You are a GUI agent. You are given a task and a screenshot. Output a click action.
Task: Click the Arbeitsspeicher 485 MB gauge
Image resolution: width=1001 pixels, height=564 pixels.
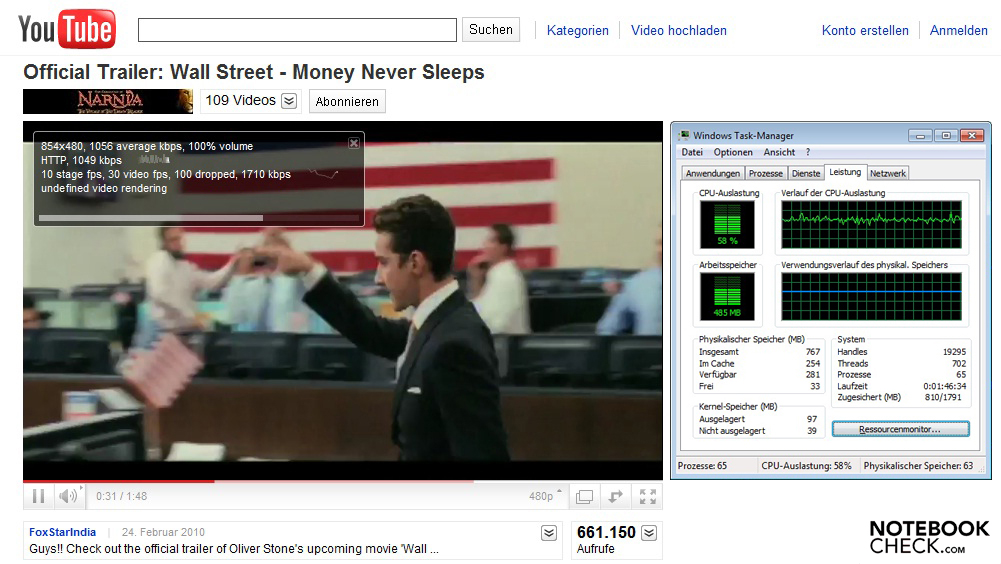(727, 296)
